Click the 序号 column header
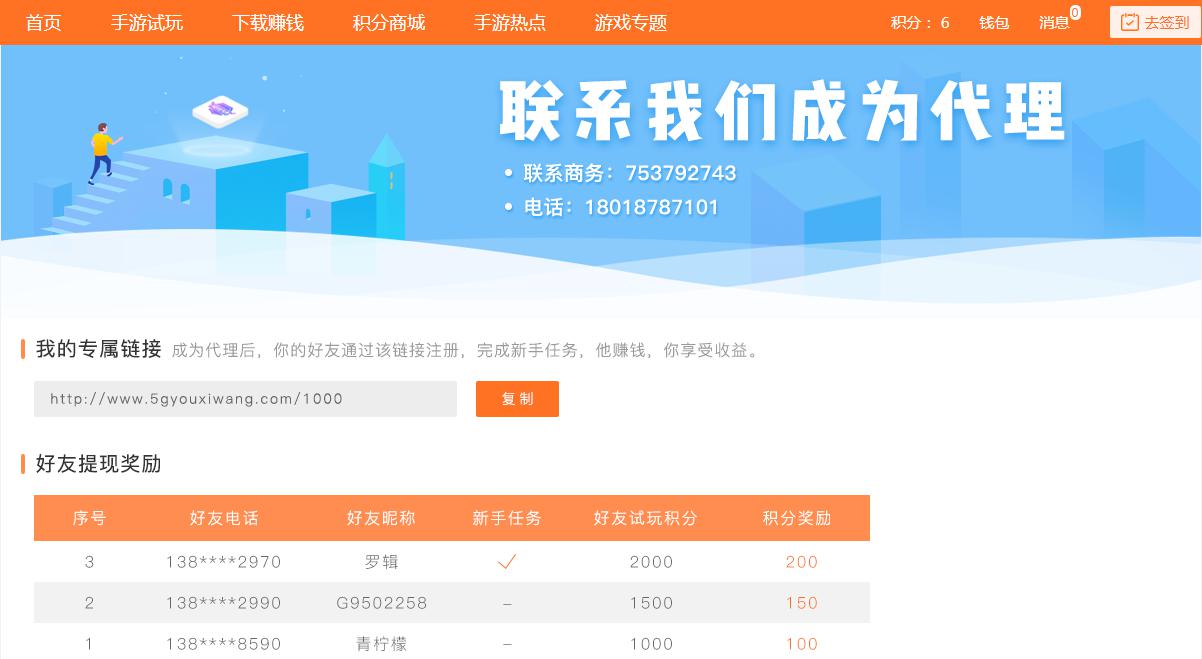This screenshot has height=659, width=1202. point(89,518)
